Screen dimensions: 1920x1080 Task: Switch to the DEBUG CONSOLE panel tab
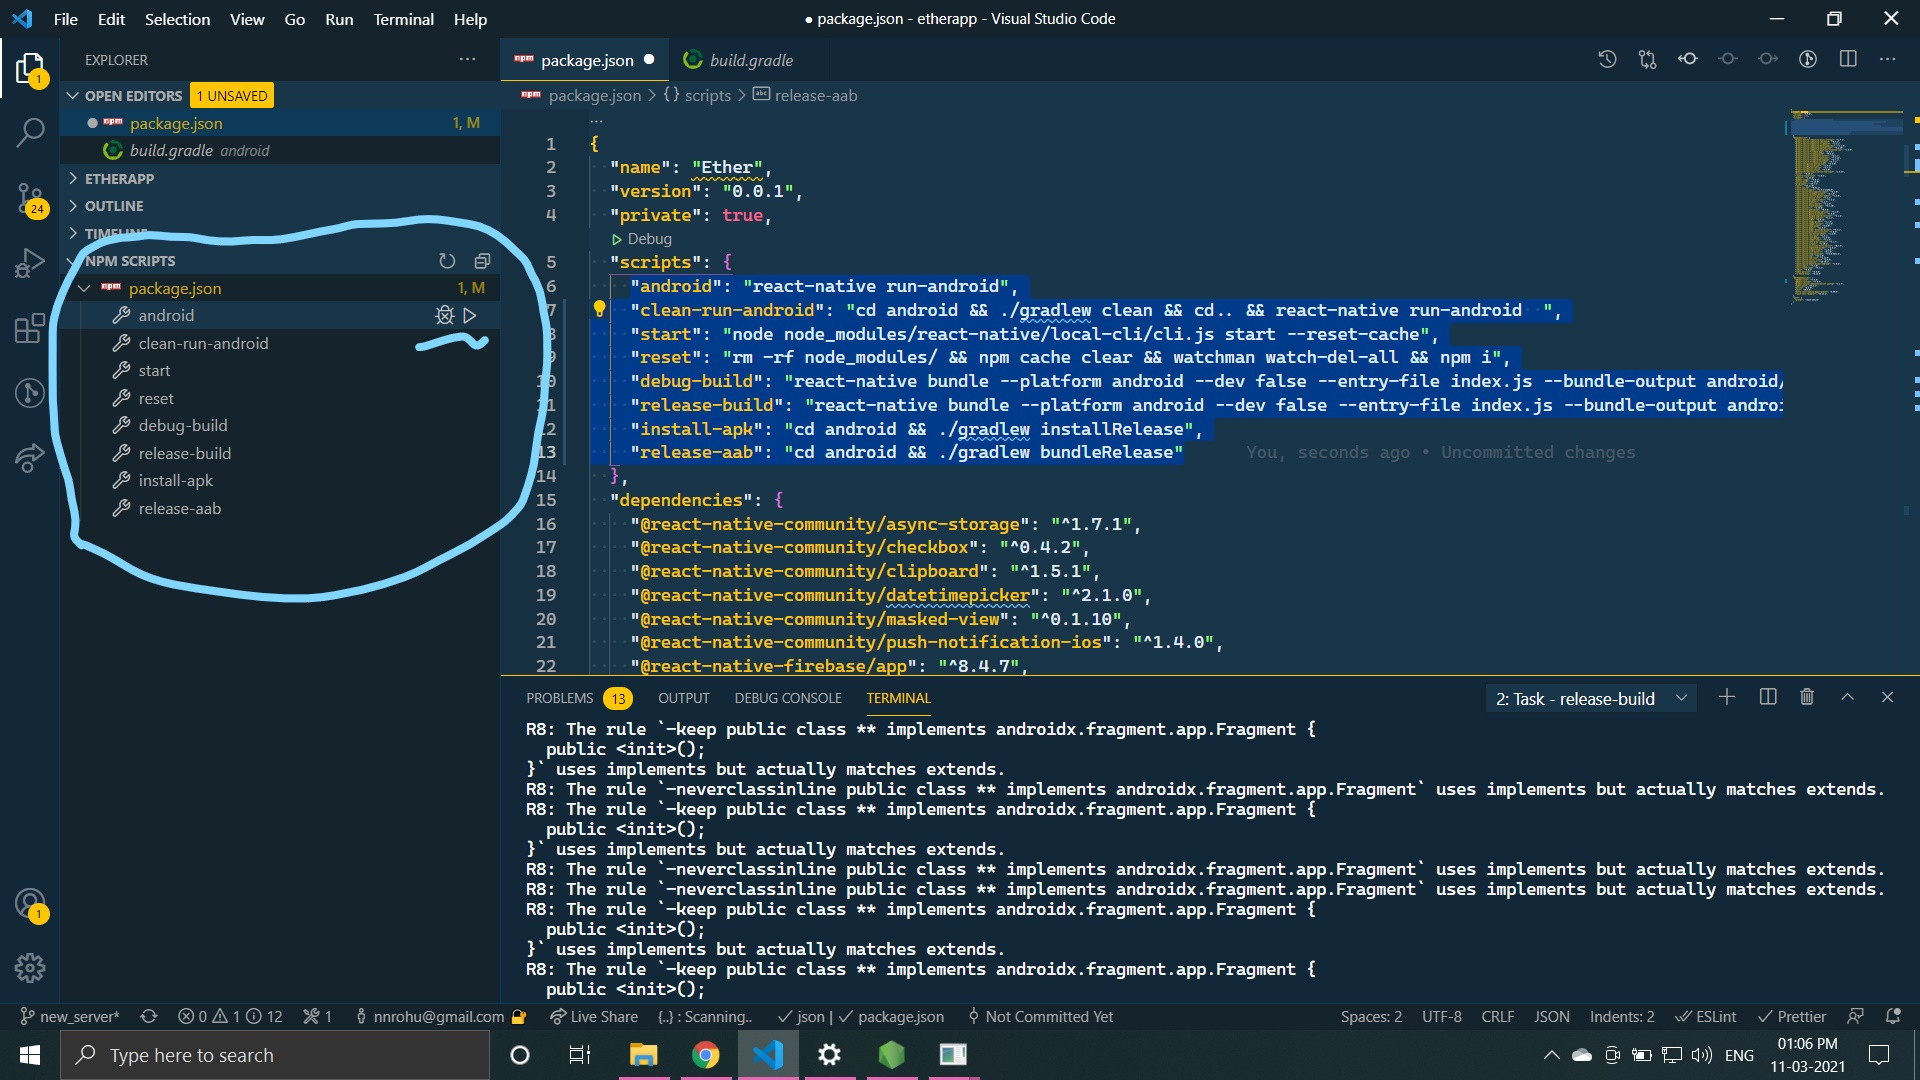pos(788,698)
